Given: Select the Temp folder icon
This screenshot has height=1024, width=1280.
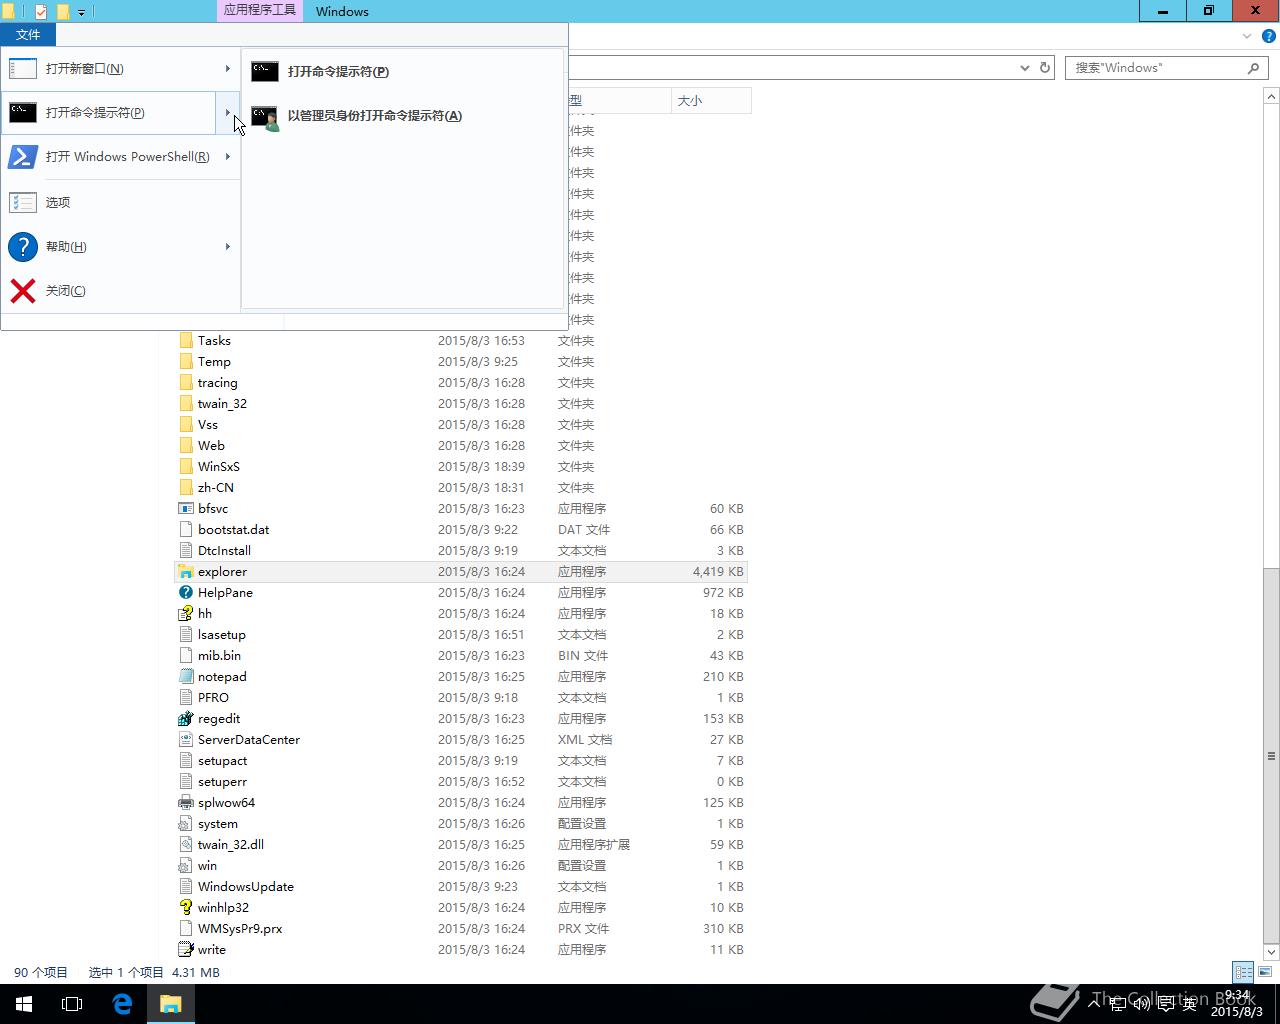Looking at the screenshot, I should coord(186,362).
